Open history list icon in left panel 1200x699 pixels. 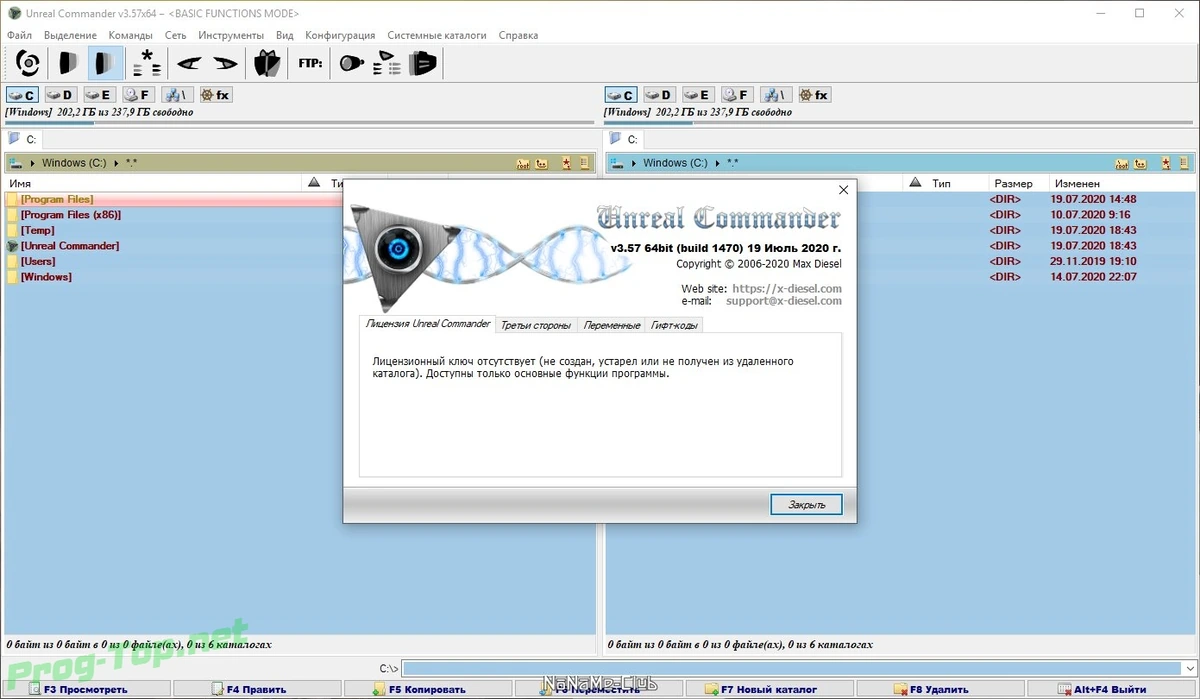pyautogui.click(x=585, y=163)
